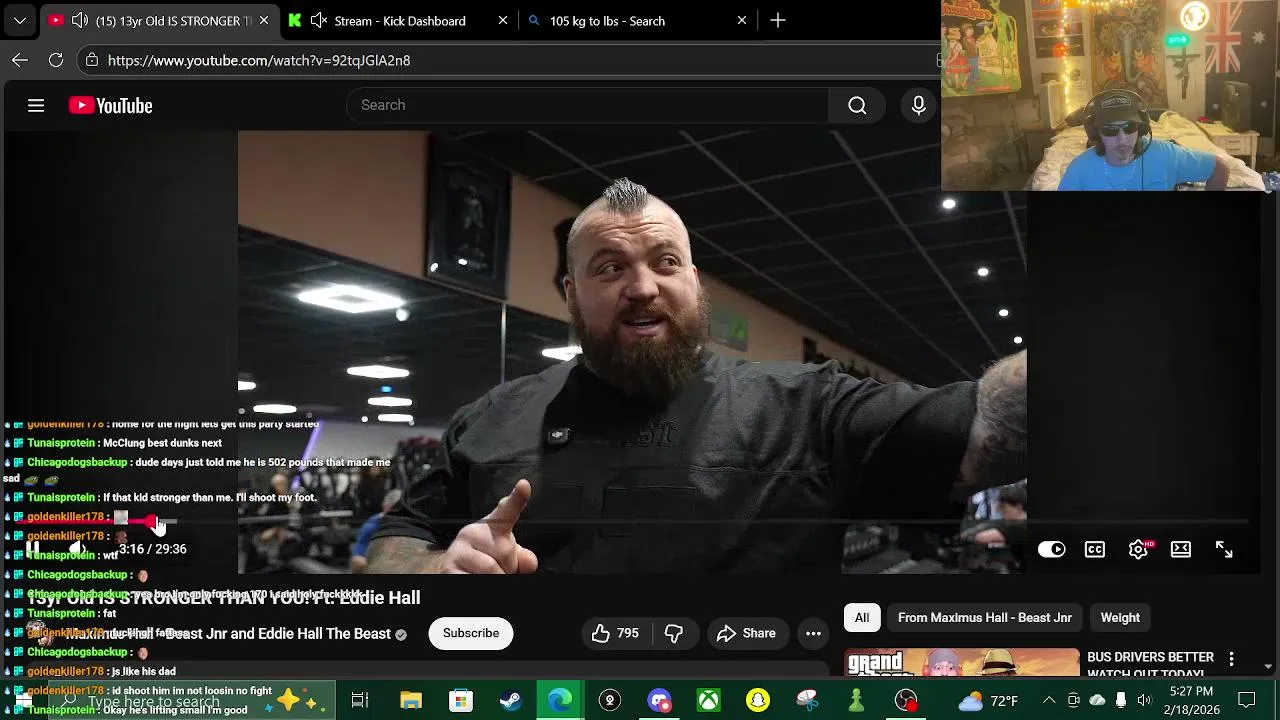
Task: Open taskbar volume speaker control
Action: (x=1144, y=701)
